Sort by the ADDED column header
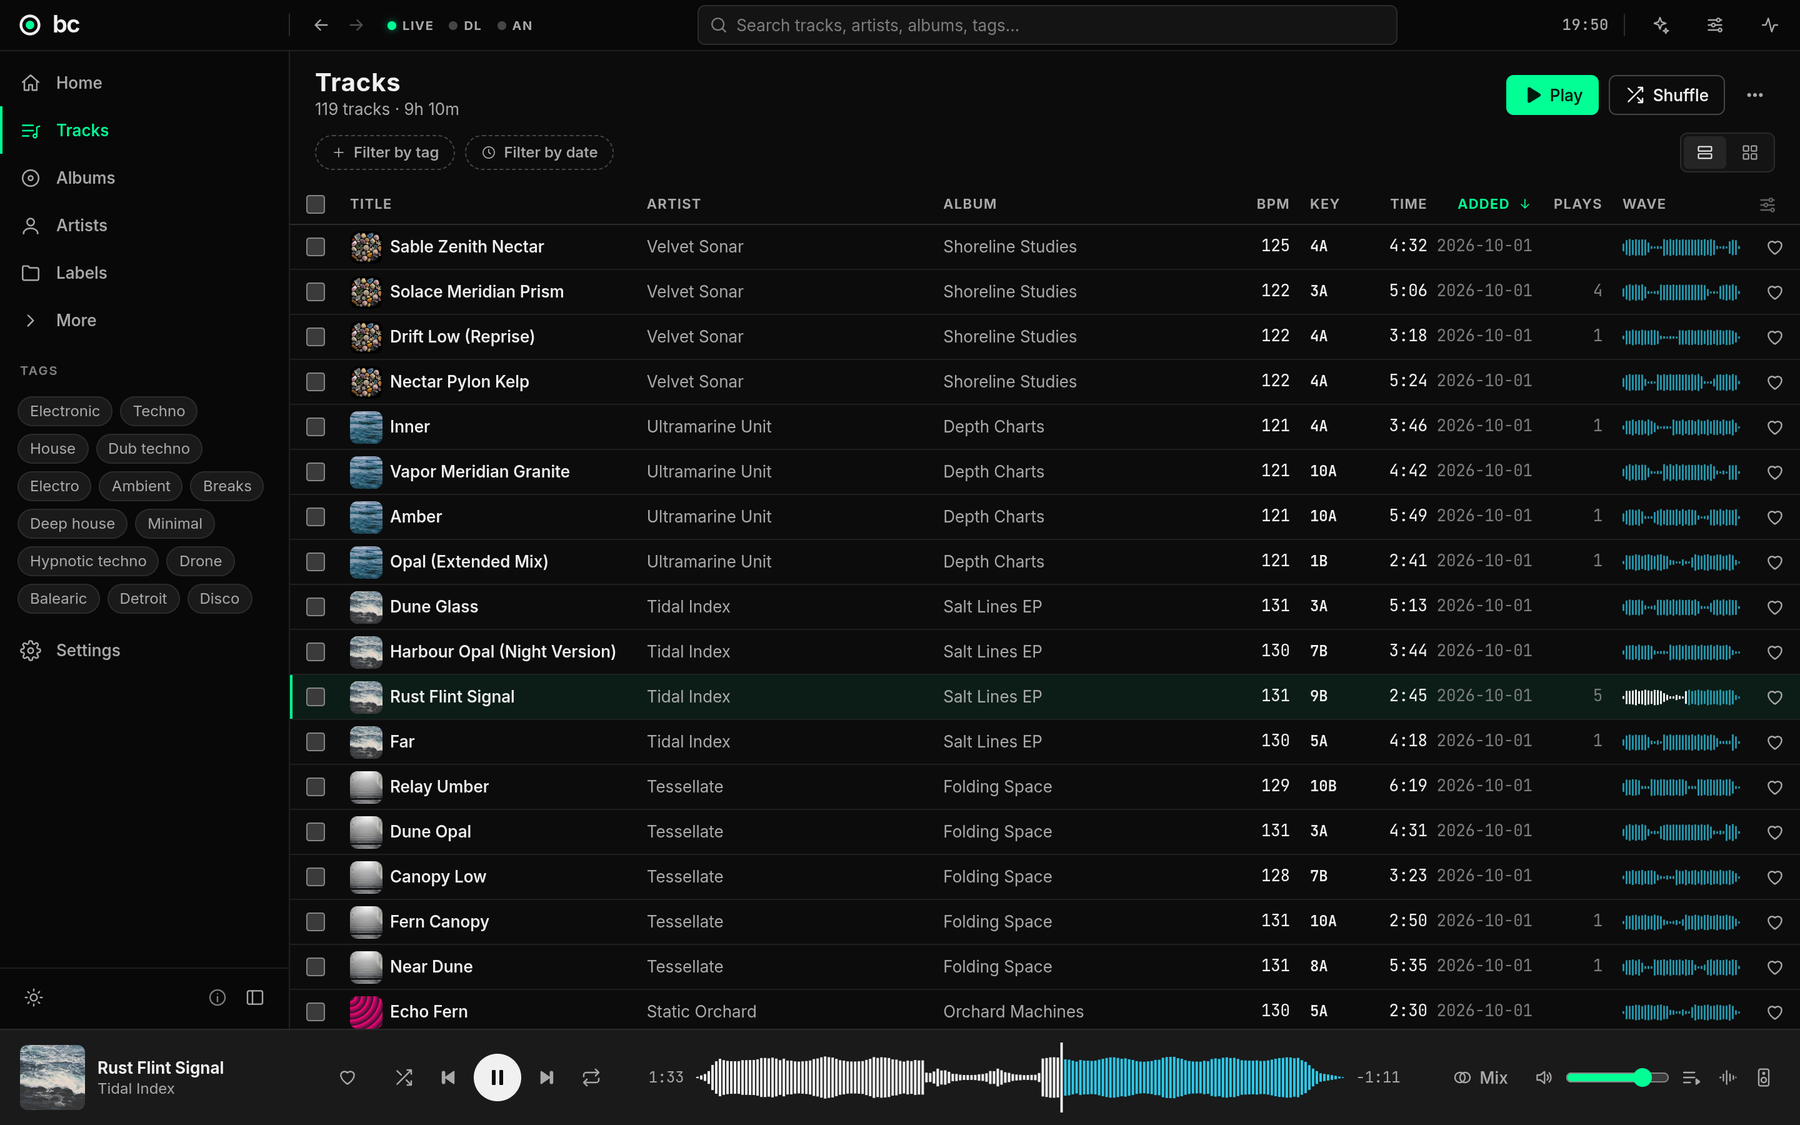The image size is (1800, 1125). [x=1493, y=204]
